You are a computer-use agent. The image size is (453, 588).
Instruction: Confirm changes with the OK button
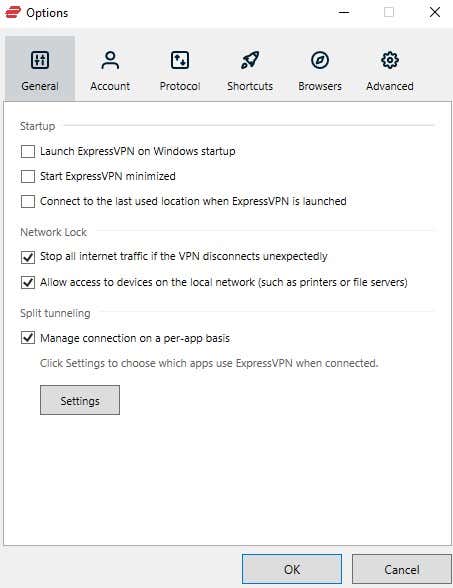pyautogui.click(x=292, y=569)
